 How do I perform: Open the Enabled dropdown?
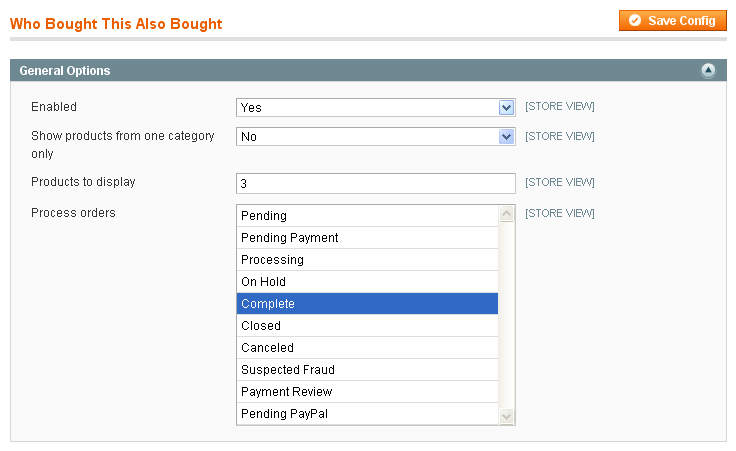click(376, 107)
